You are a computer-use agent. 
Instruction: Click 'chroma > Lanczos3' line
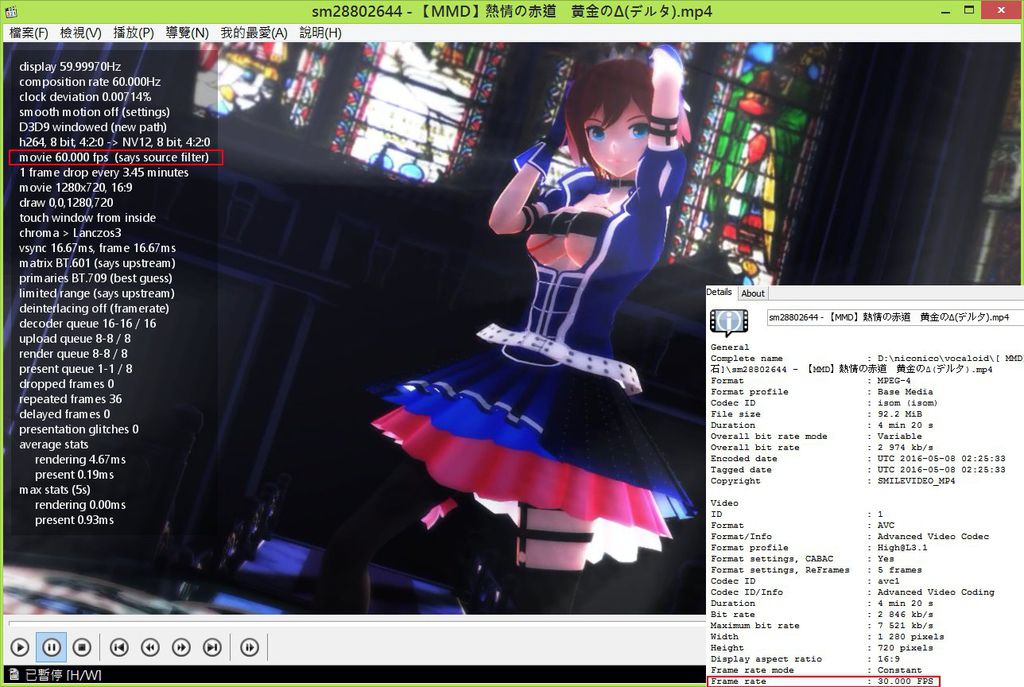[x=70, y=232]
